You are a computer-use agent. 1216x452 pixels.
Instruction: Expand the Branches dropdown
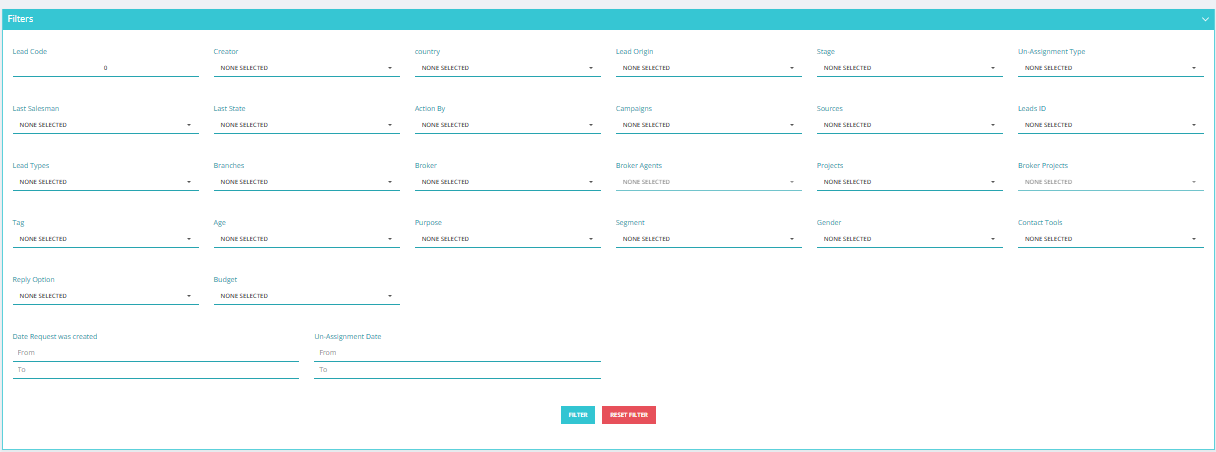306,182
